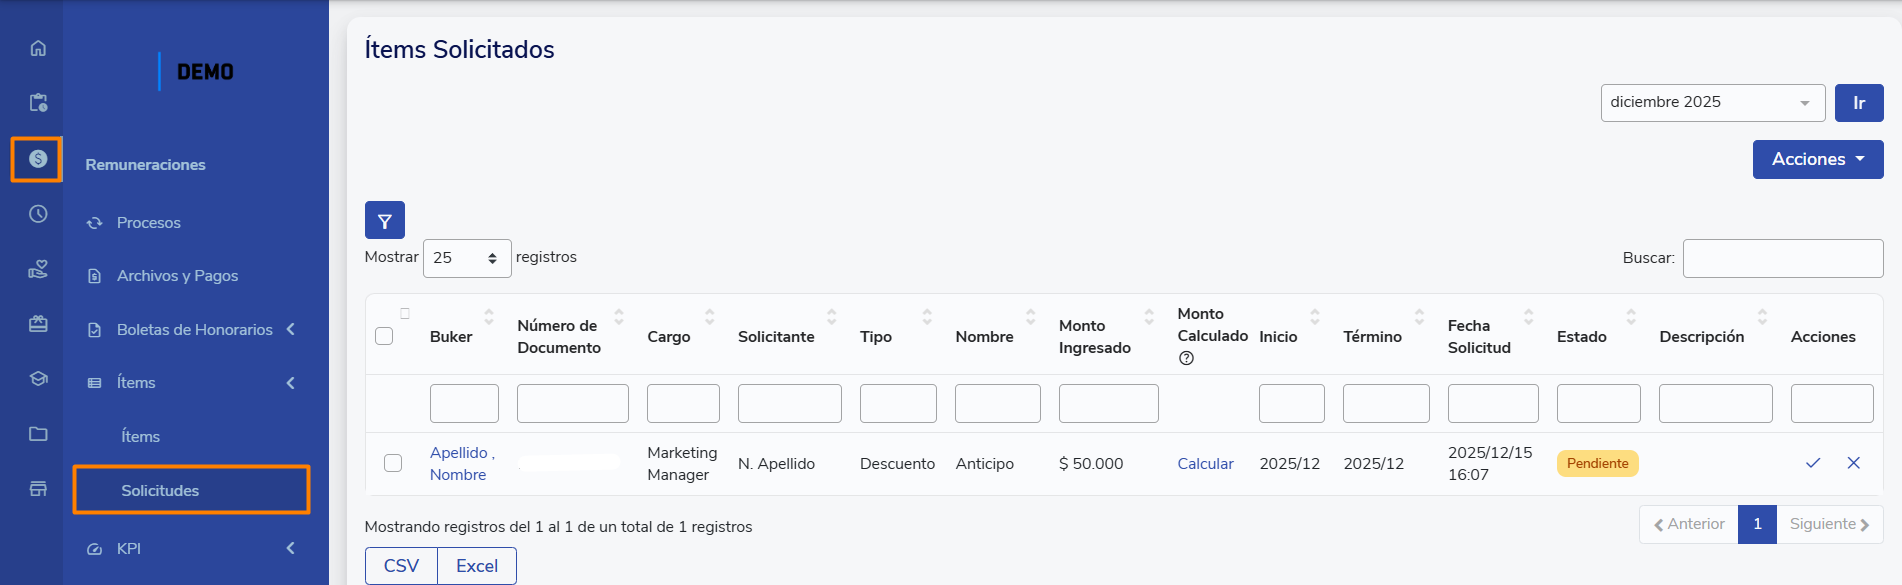Click the graduation cap icon
The width and height of the screenshot is (1902, 585).
tap(38, 379)
